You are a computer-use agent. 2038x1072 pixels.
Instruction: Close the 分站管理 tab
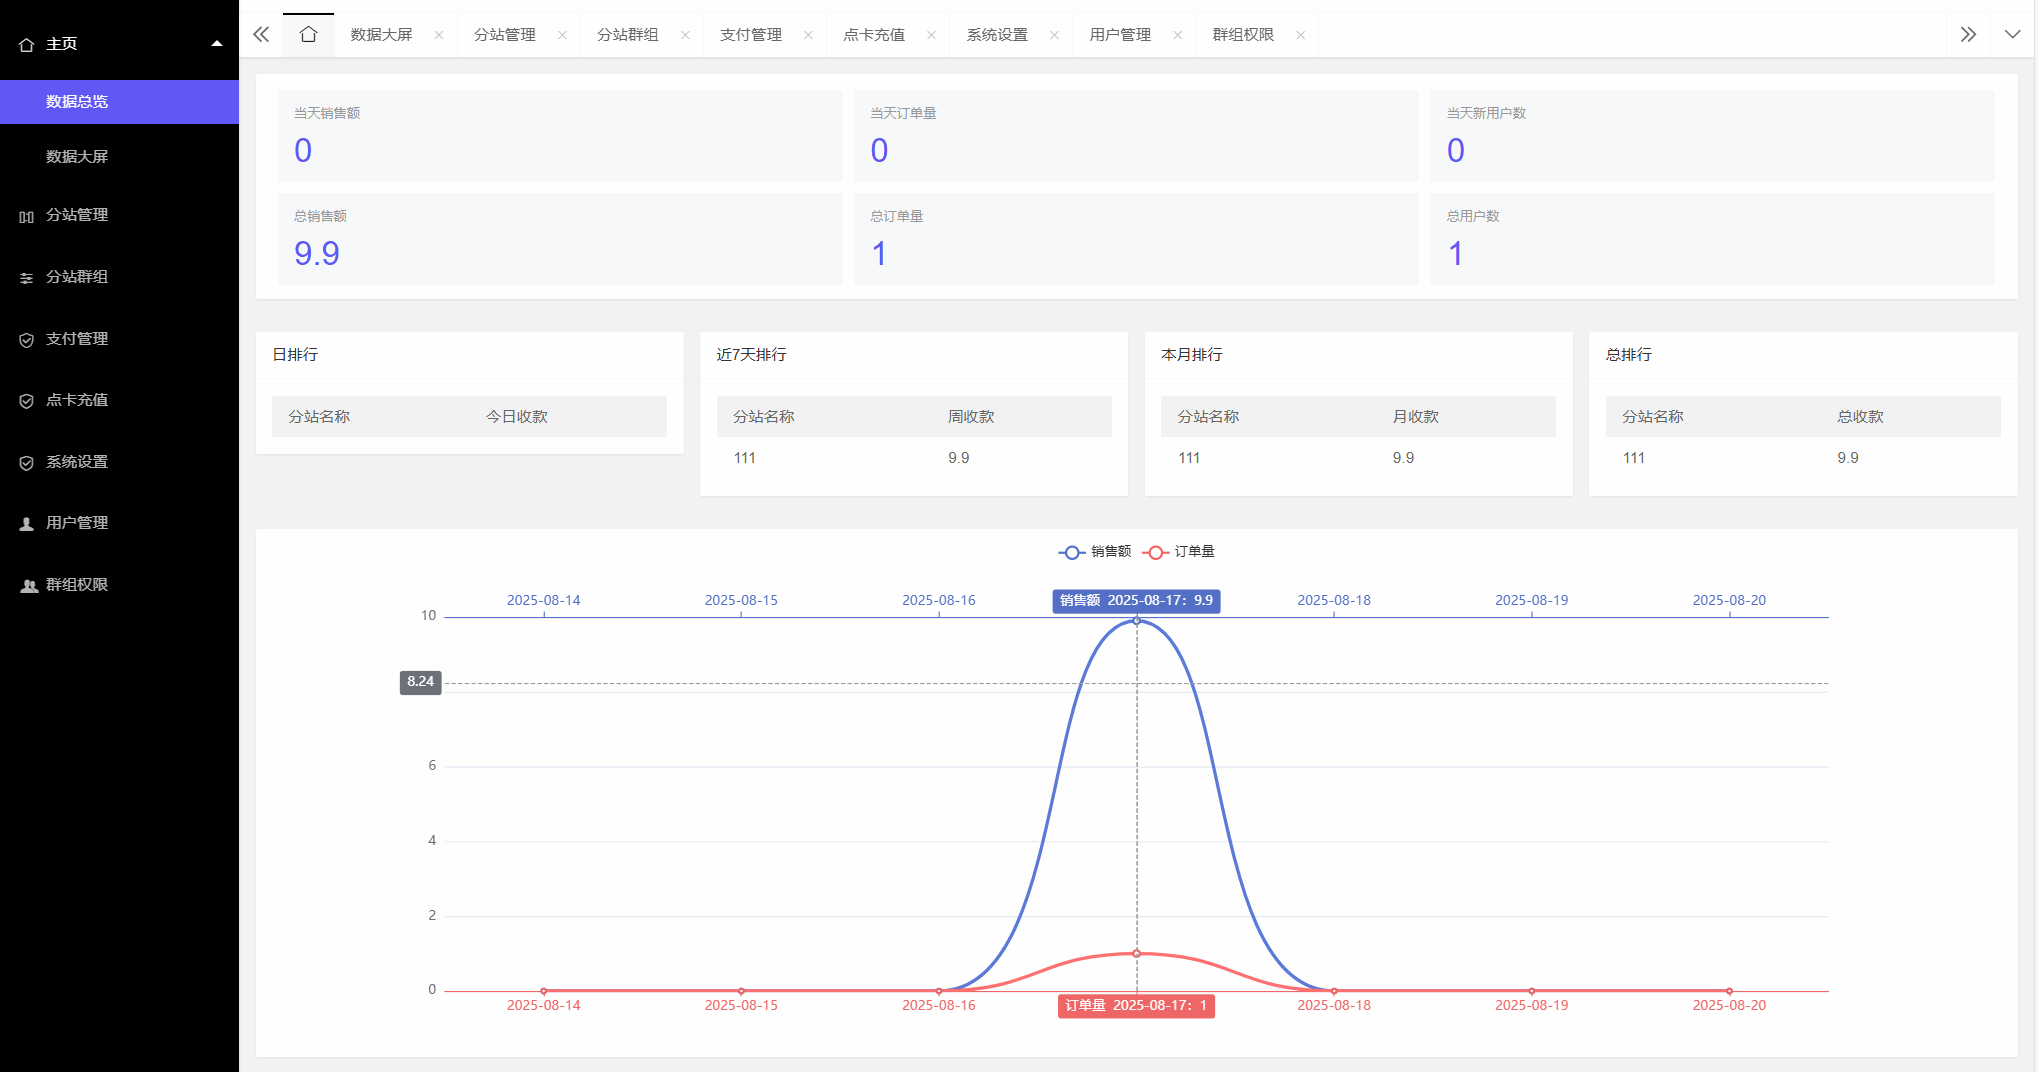pyautogui.click(x=562, y=35)
